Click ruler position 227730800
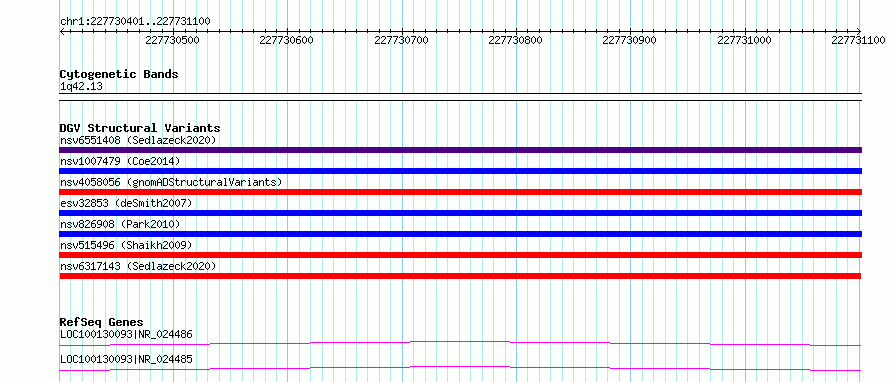Viewport: 890px width, 382px height. (x=515, y=40)
